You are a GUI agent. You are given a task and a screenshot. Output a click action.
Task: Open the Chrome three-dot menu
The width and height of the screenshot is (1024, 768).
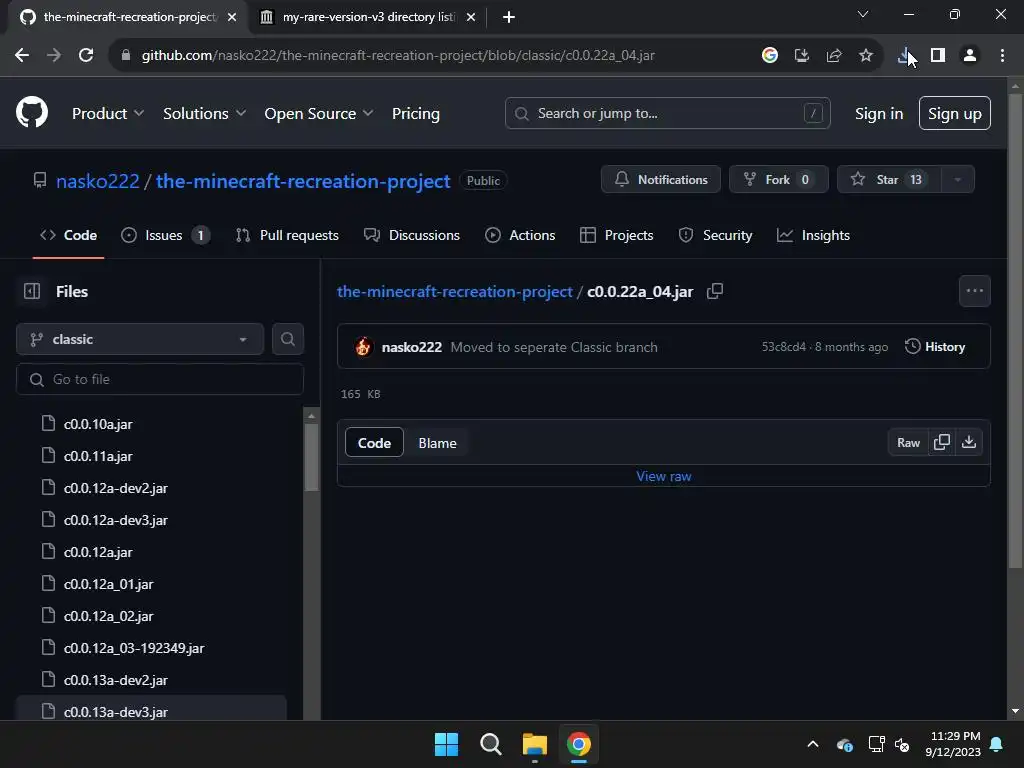coord(1002,56)
